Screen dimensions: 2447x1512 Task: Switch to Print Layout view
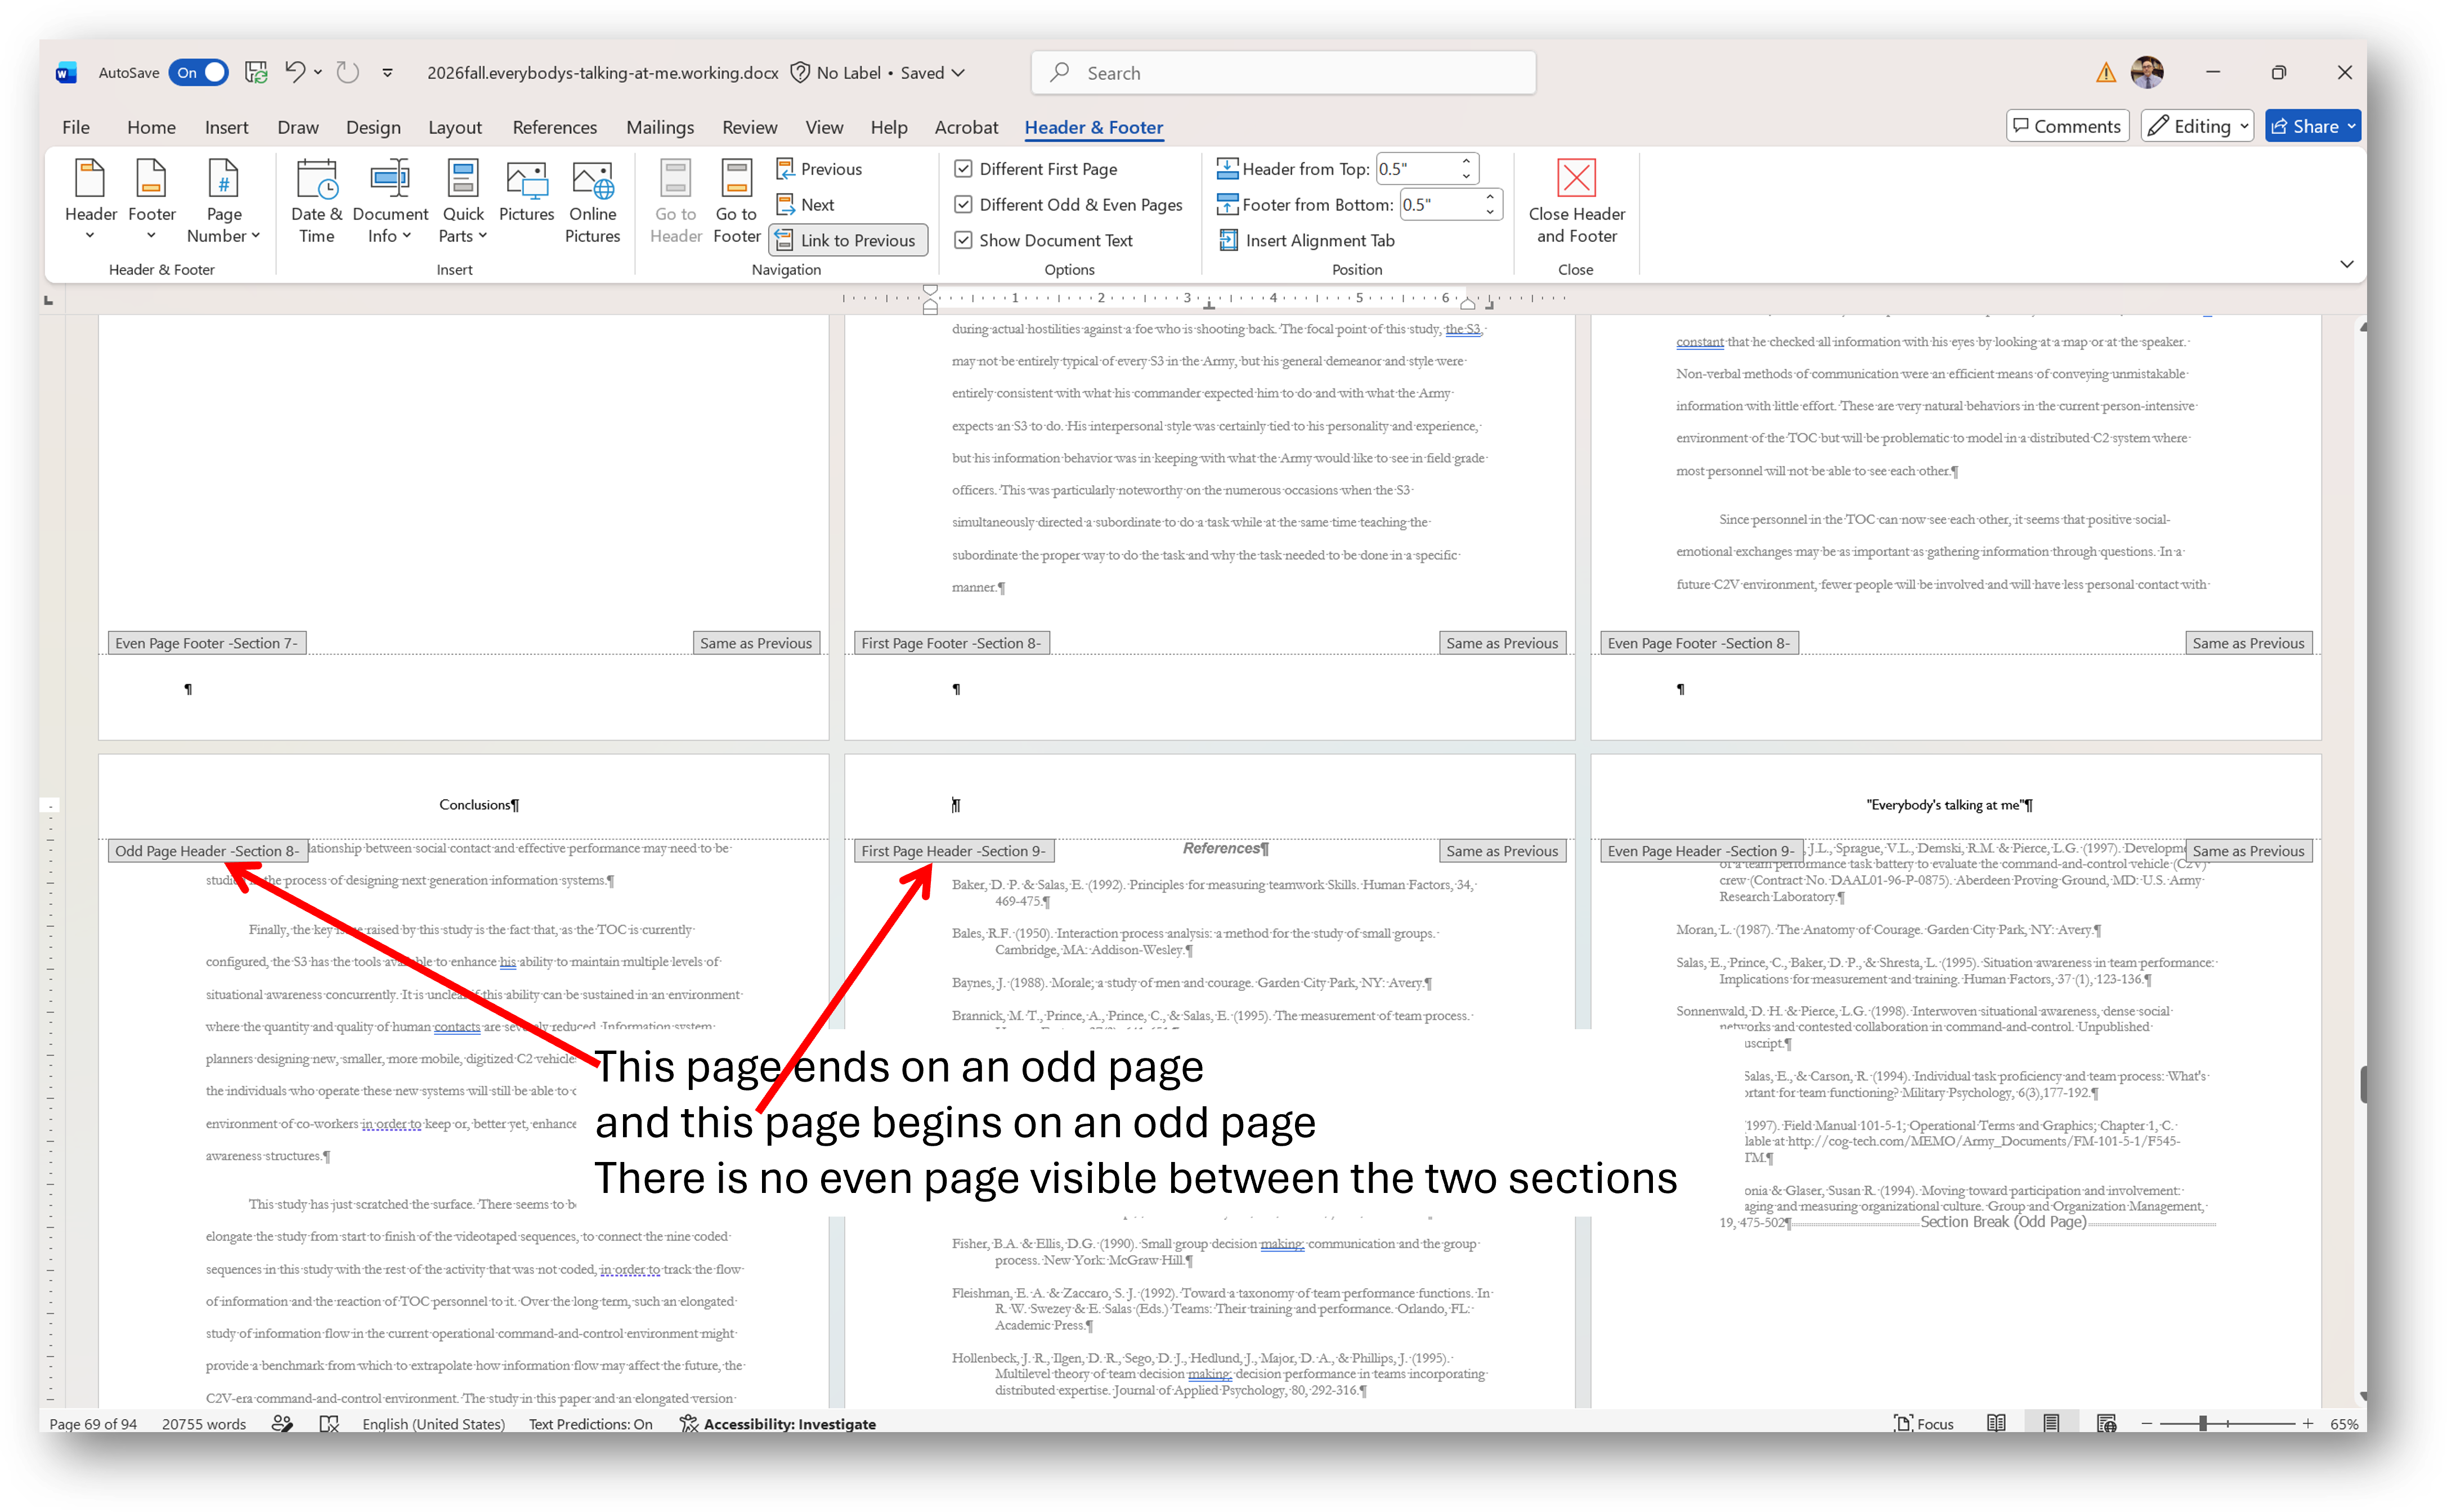pyautogui.click(x=2051, y=1424)
